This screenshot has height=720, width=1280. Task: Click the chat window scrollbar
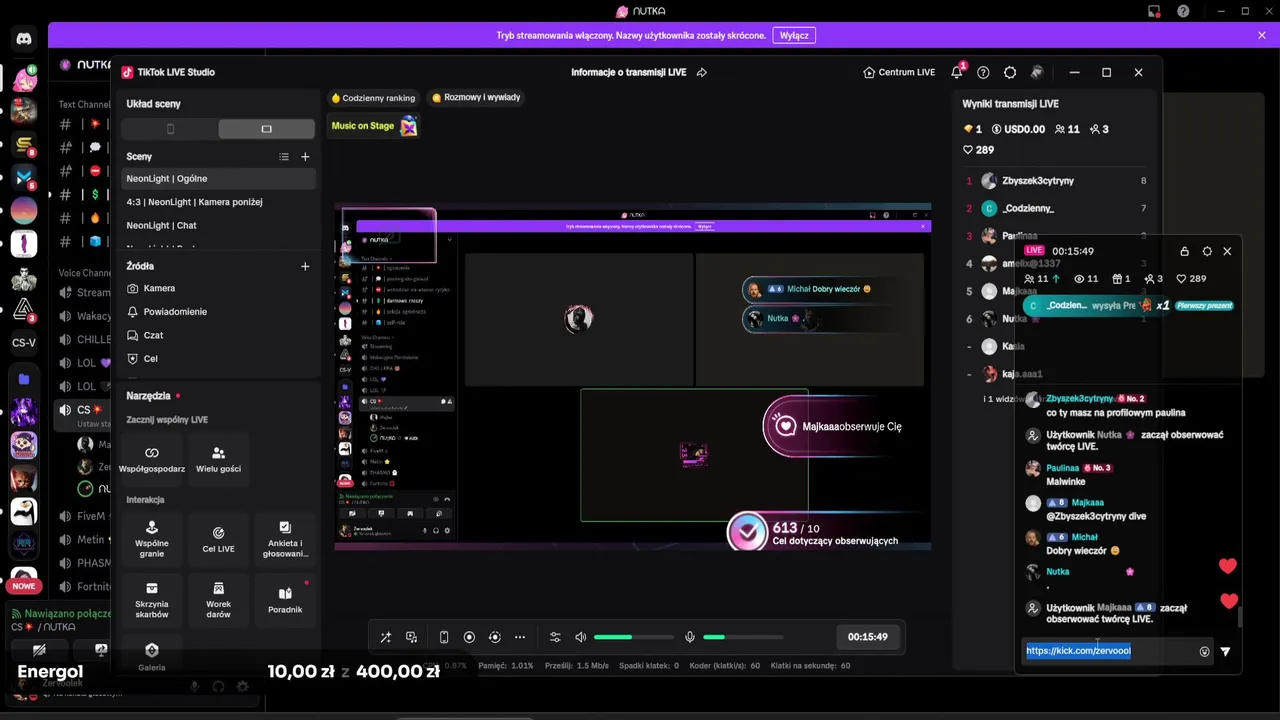tap(1239, 617)
